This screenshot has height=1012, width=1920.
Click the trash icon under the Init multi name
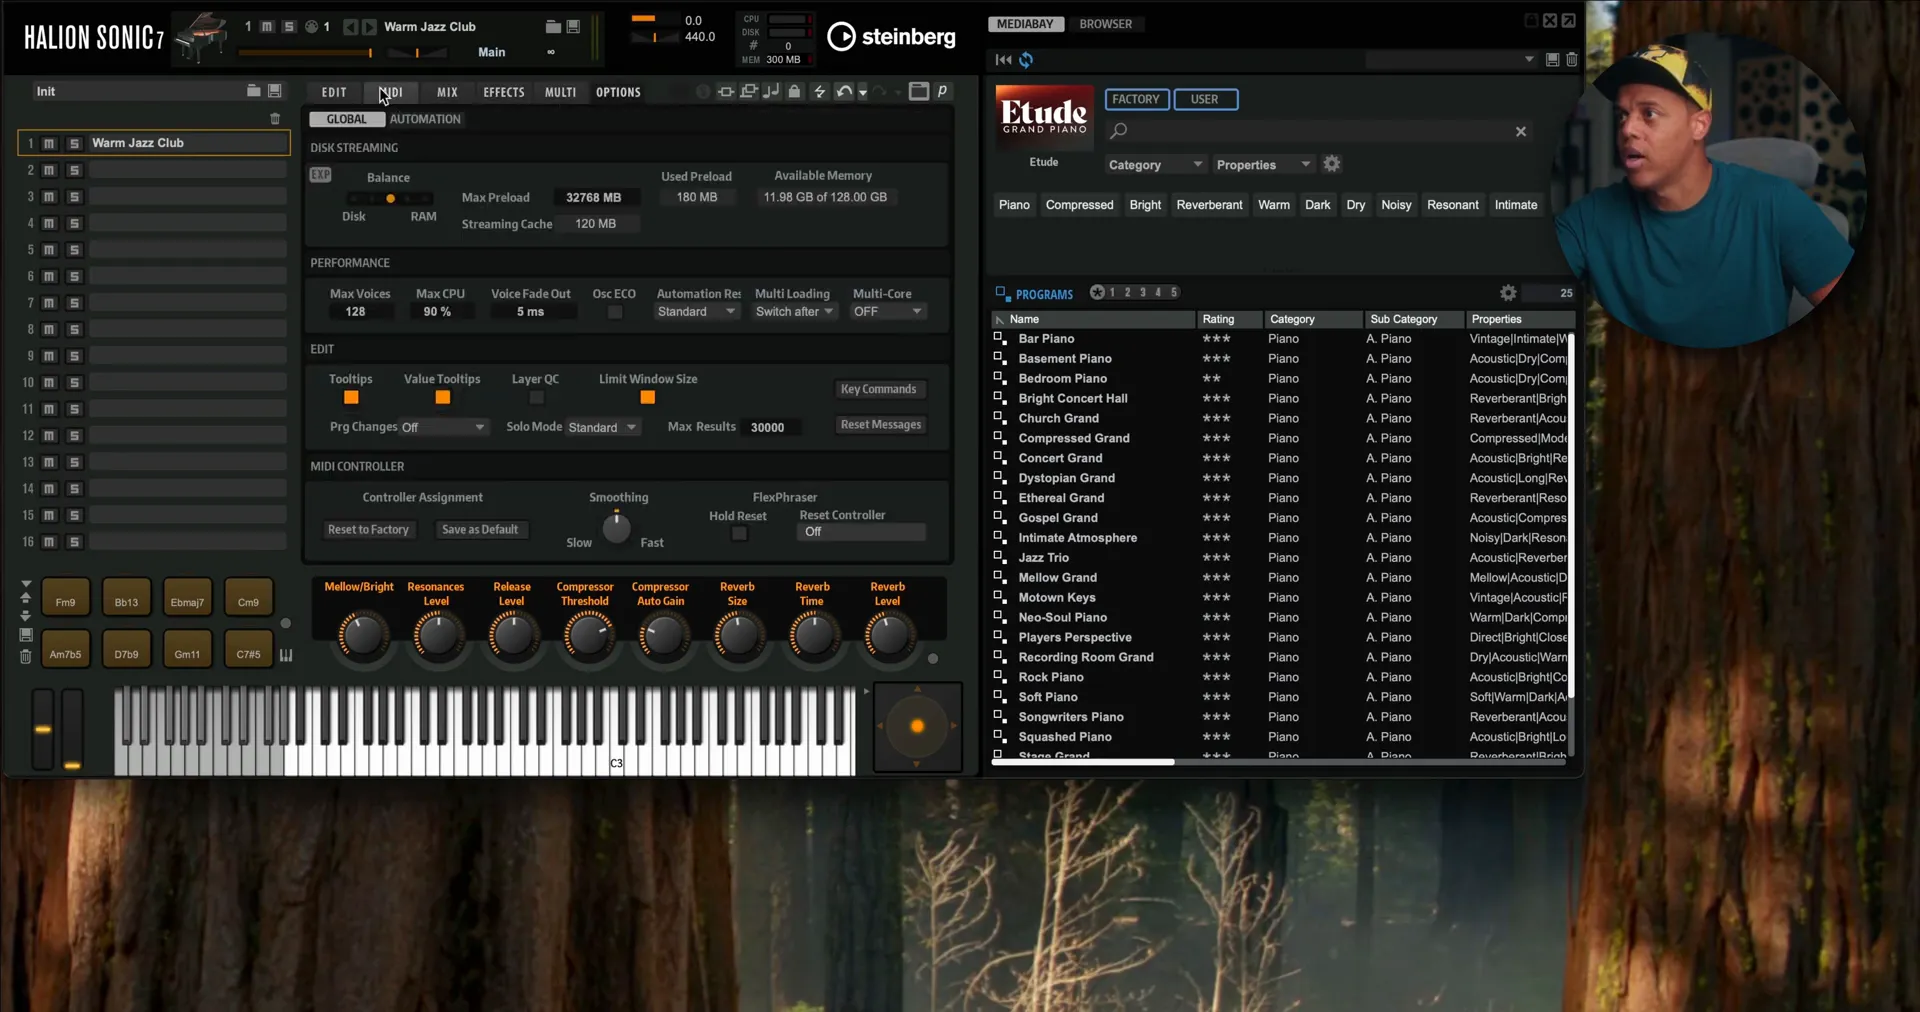(275, 119)
